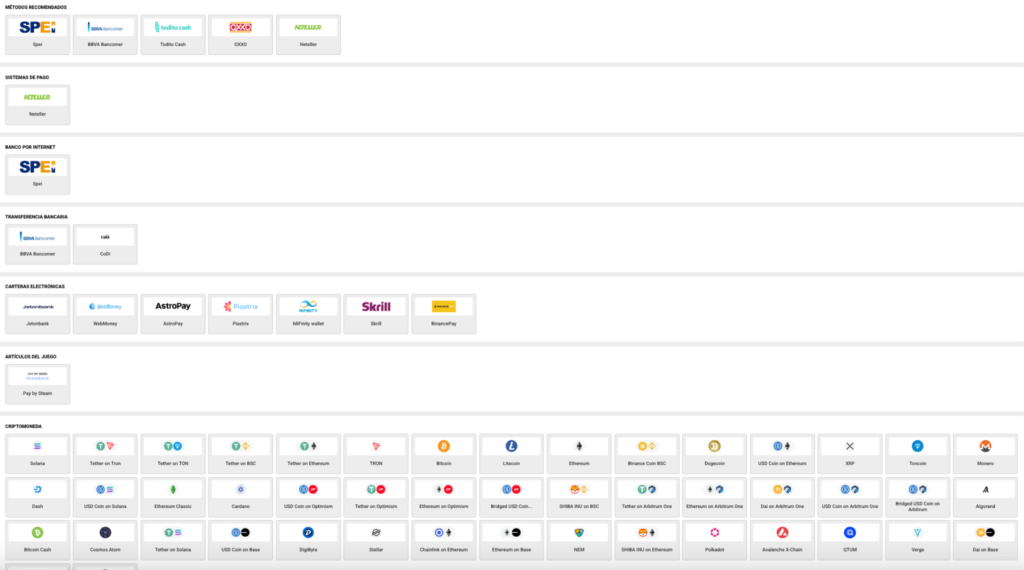Select SHIBA INU on Ethereum

coord(647,540)
